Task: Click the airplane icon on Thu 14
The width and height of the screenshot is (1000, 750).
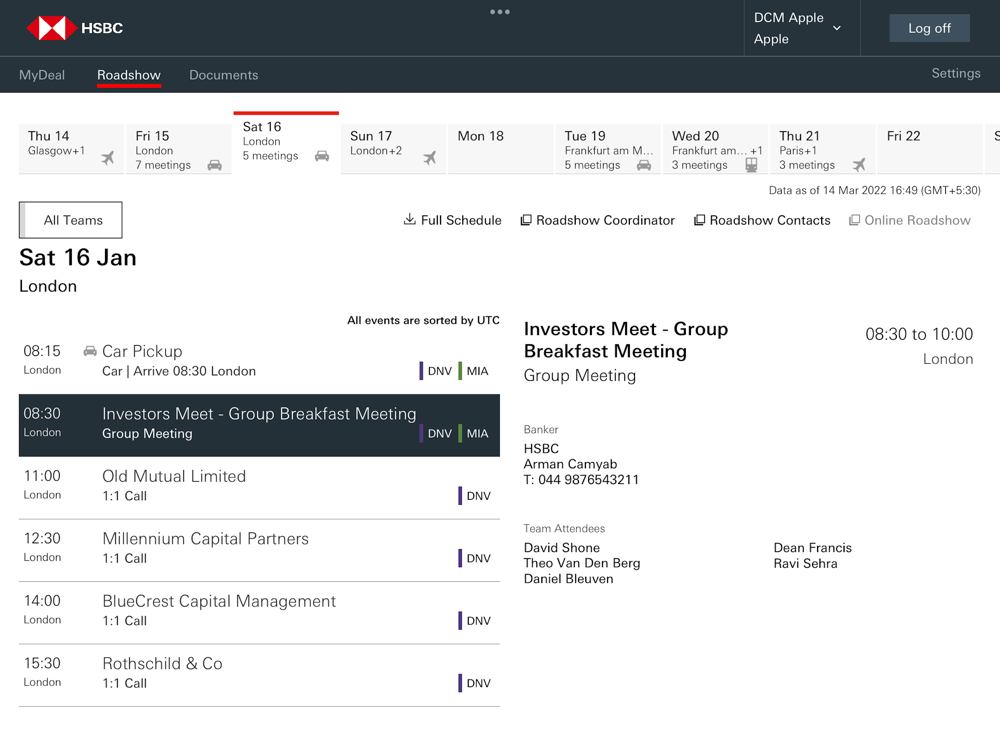Action: (x=108, y=158)
